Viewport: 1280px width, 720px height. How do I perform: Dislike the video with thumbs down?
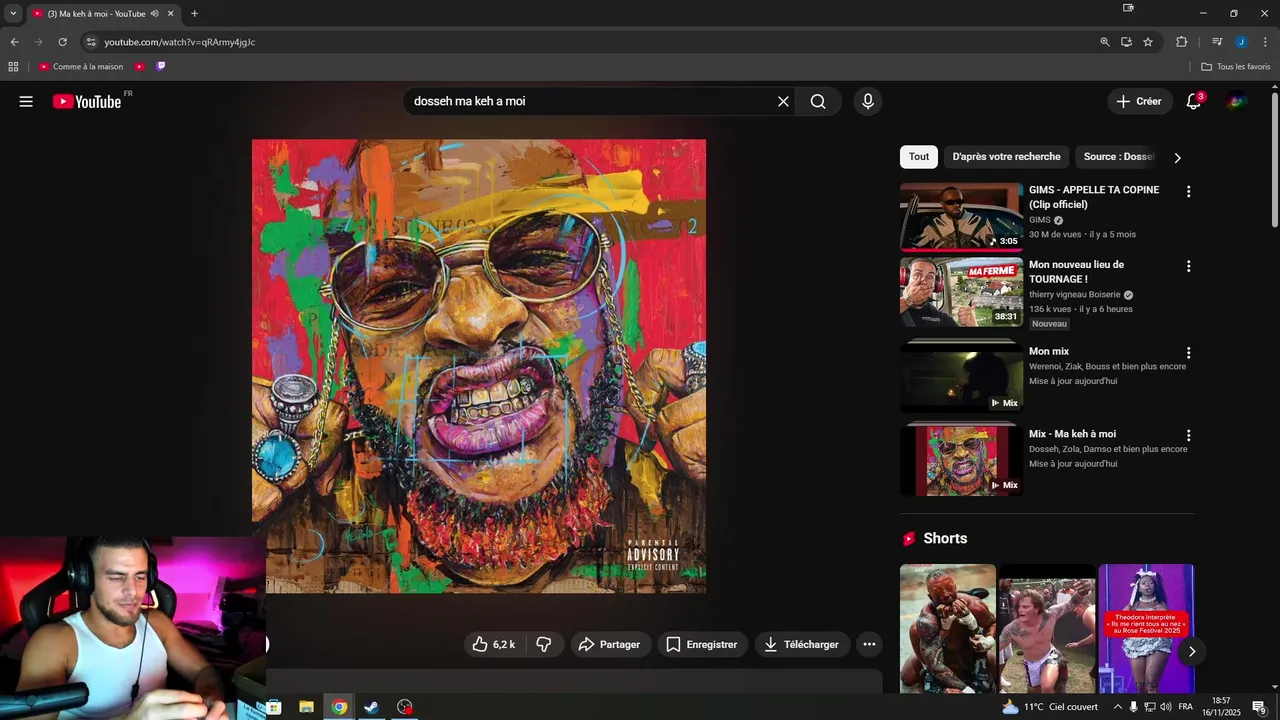tap(544, 645)
